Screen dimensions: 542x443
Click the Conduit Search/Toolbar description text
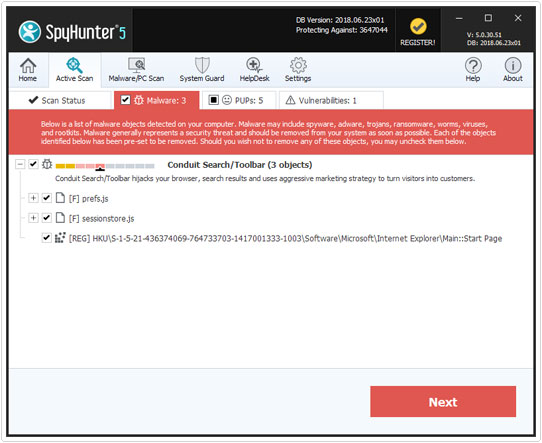[x=265, y=179]
